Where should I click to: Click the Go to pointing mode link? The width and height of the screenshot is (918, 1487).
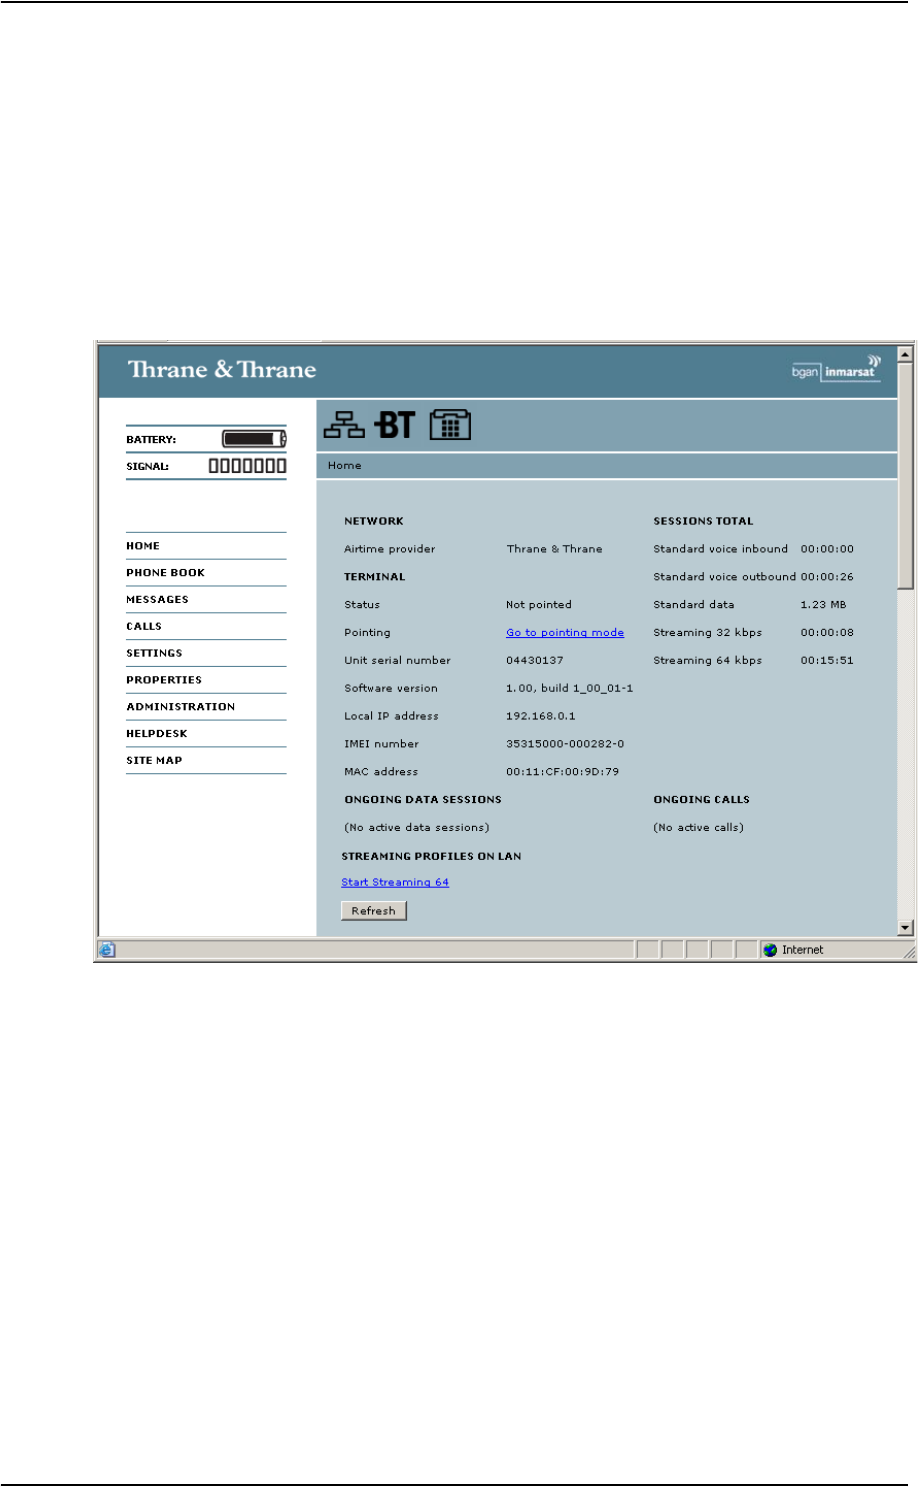(565, 633)
